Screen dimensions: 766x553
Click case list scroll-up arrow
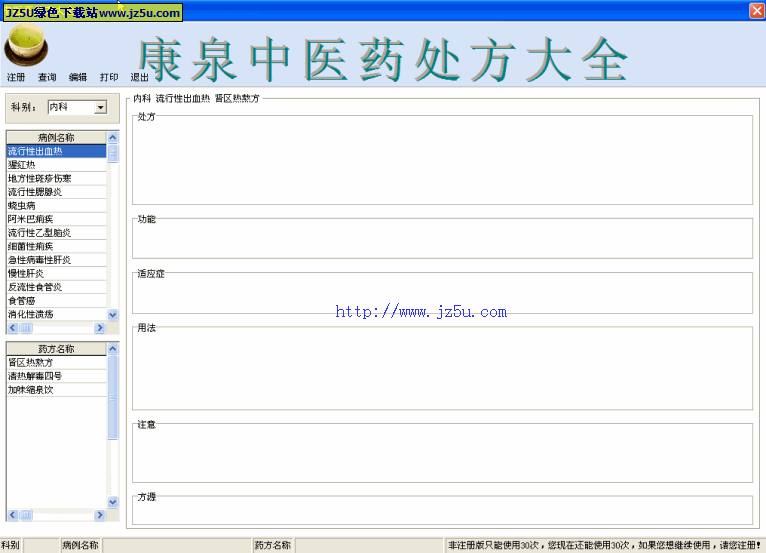pyautogui.click(x=113, y=137)
